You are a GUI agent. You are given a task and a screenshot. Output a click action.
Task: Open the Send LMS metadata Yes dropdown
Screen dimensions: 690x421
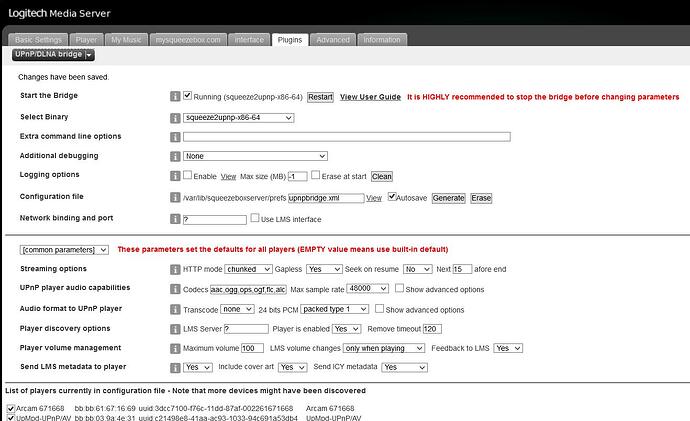pos(198,367)
